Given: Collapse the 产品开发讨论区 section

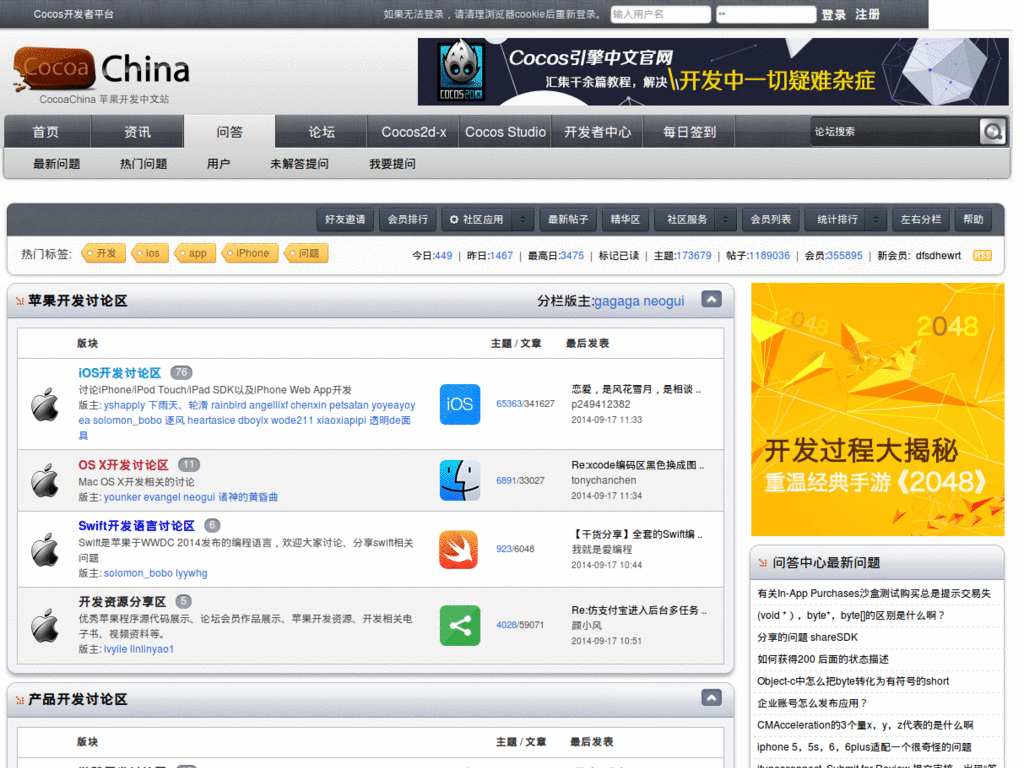Looking at the screenshot, I should tap(711, 697).
